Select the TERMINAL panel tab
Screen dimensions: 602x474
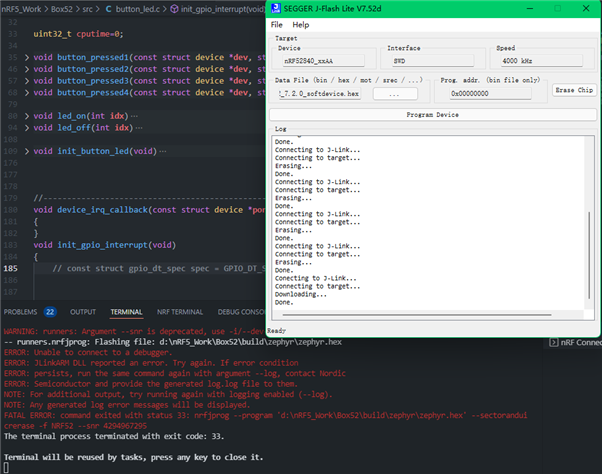(x=126, y=312)
